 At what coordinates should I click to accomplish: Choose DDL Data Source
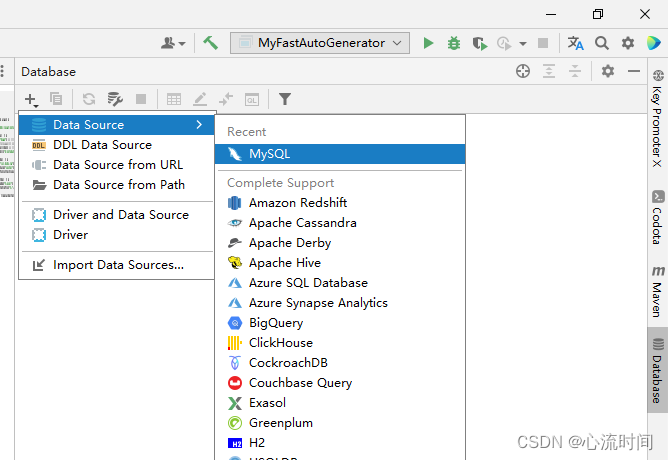click(116, 145)
